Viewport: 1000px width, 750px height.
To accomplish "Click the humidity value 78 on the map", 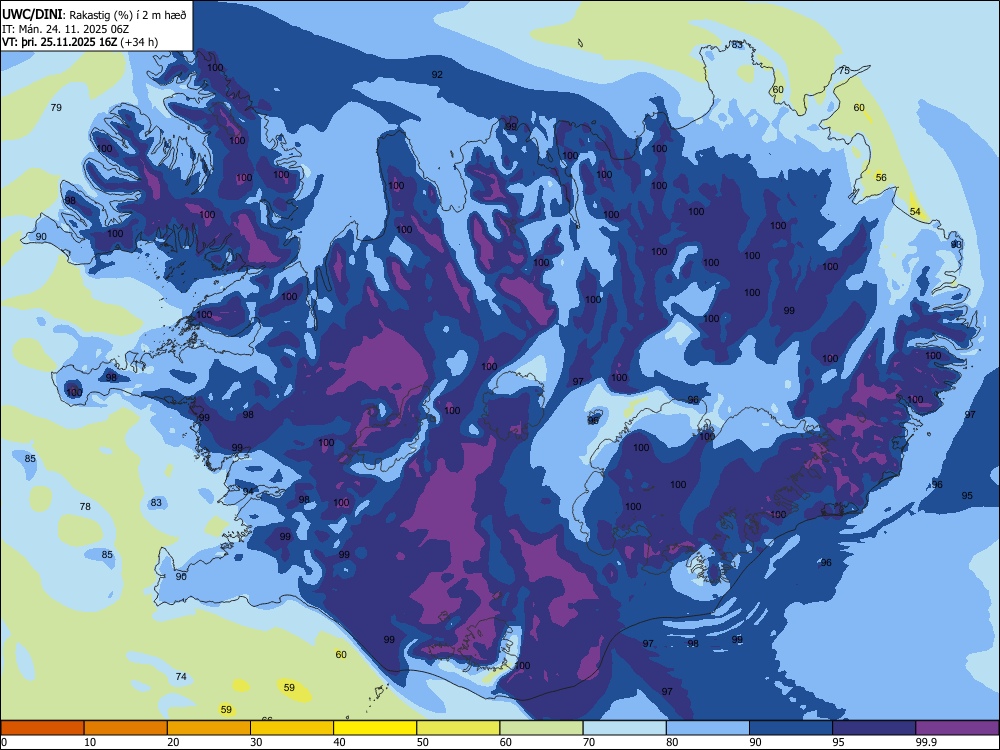I will coord(85,506).
